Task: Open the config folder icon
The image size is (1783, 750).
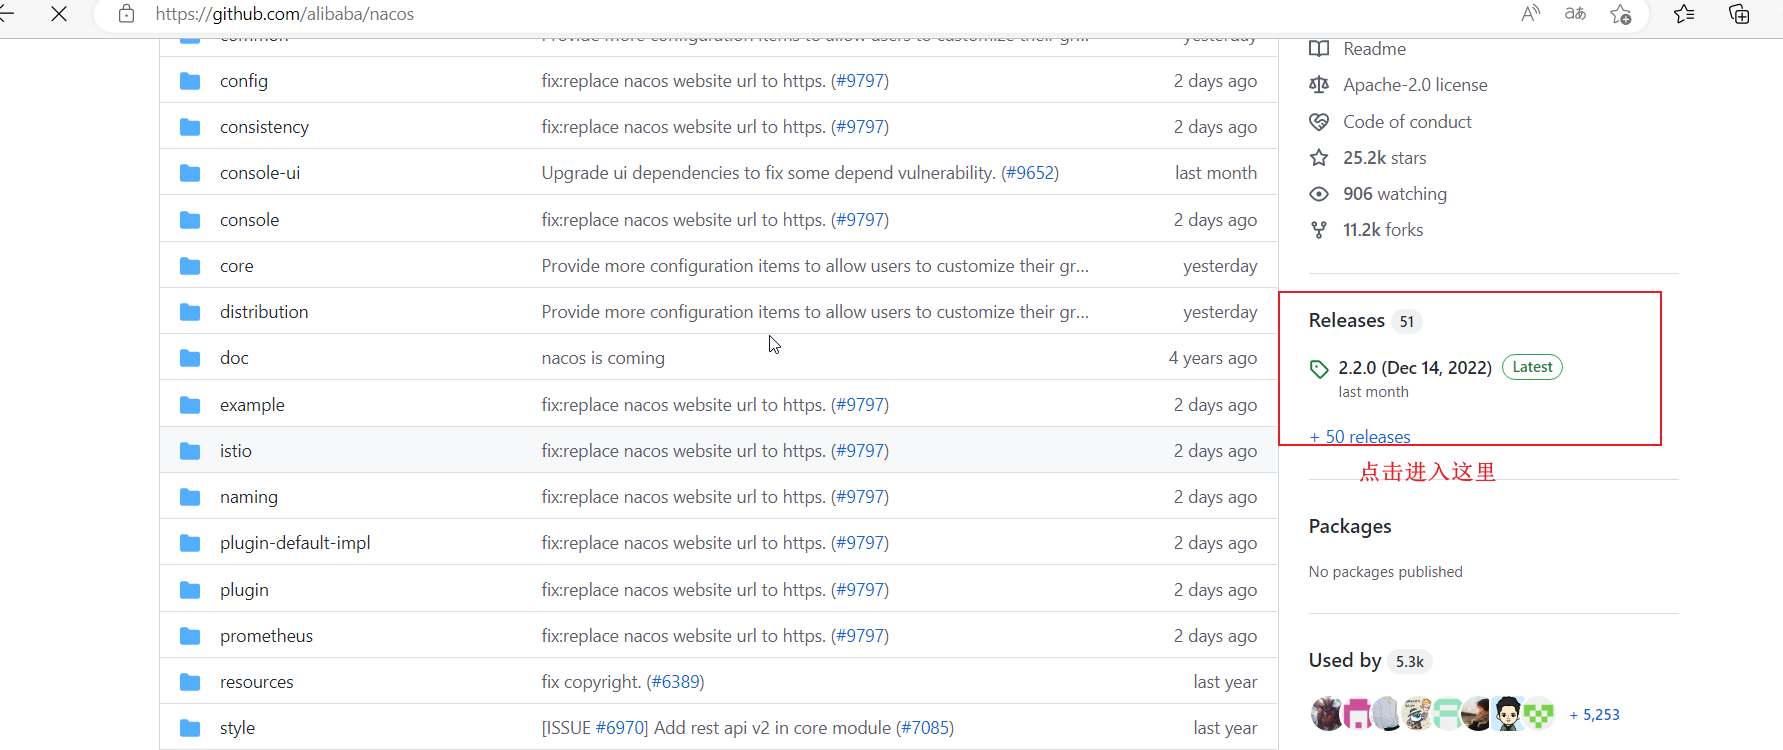Action: (190, 81)
